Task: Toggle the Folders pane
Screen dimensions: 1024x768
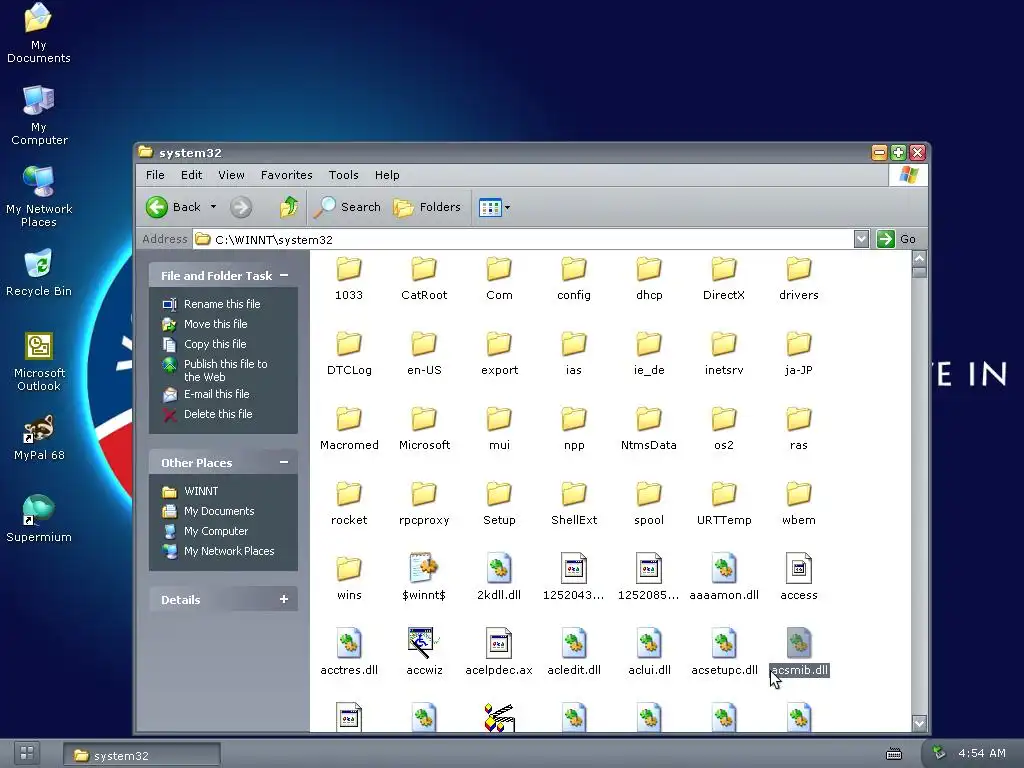Action: [427, 207]
